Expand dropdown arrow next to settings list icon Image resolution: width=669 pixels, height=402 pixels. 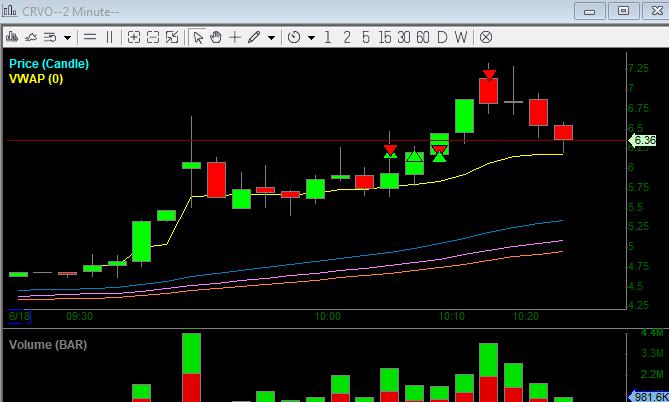(67, 38)
